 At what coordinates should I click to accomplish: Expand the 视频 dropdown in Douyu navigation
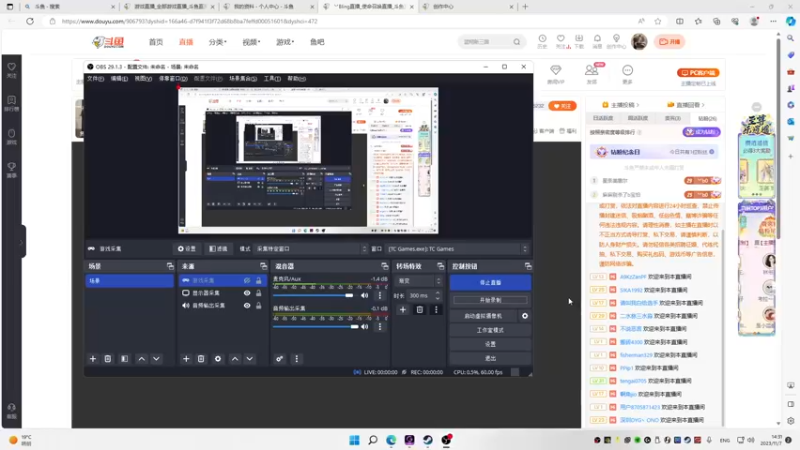point(251,42)
